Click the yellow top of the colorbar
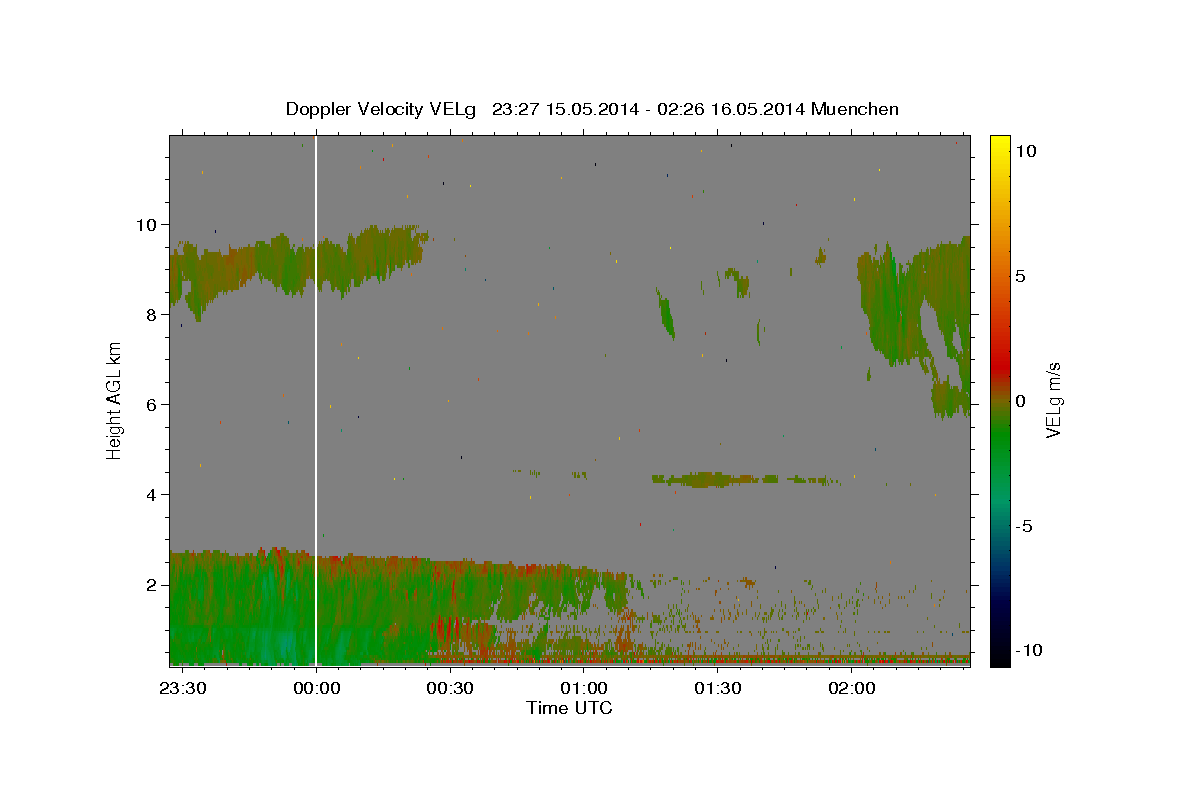This screenshot has height=800, width=1200. click(x=999, y=145)
